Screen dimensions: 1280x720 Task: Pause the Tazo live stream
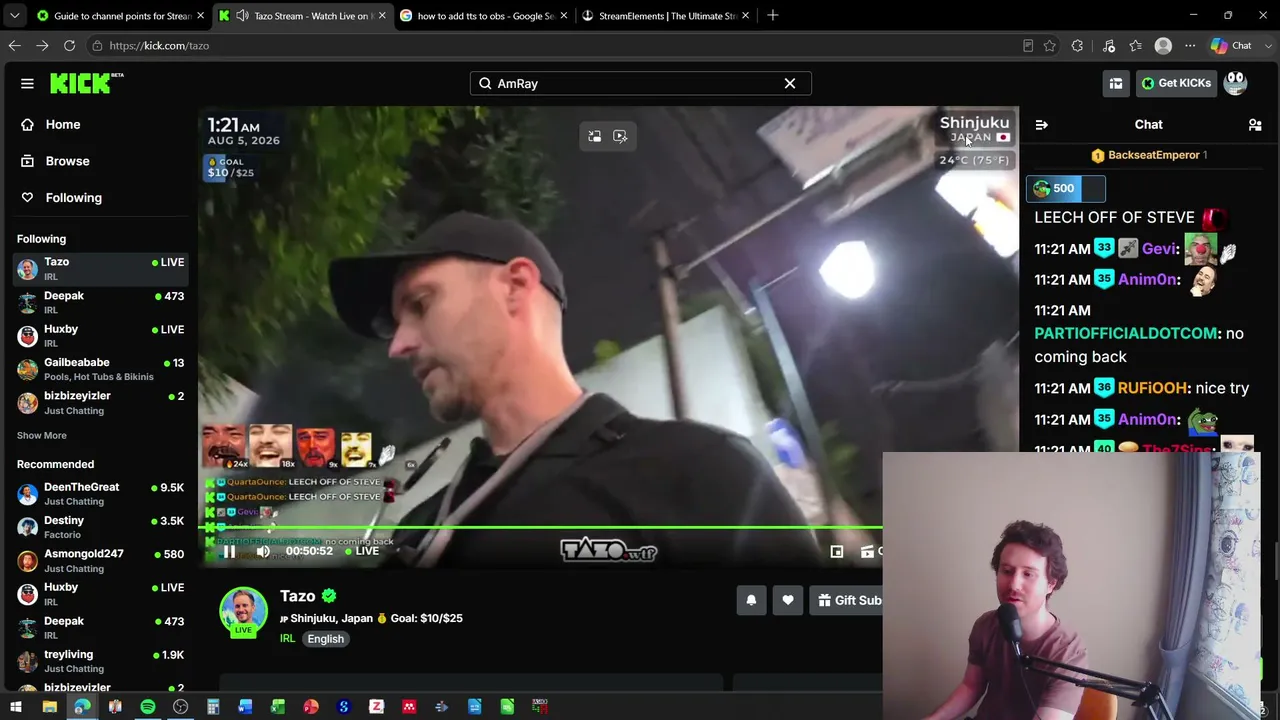229,551
